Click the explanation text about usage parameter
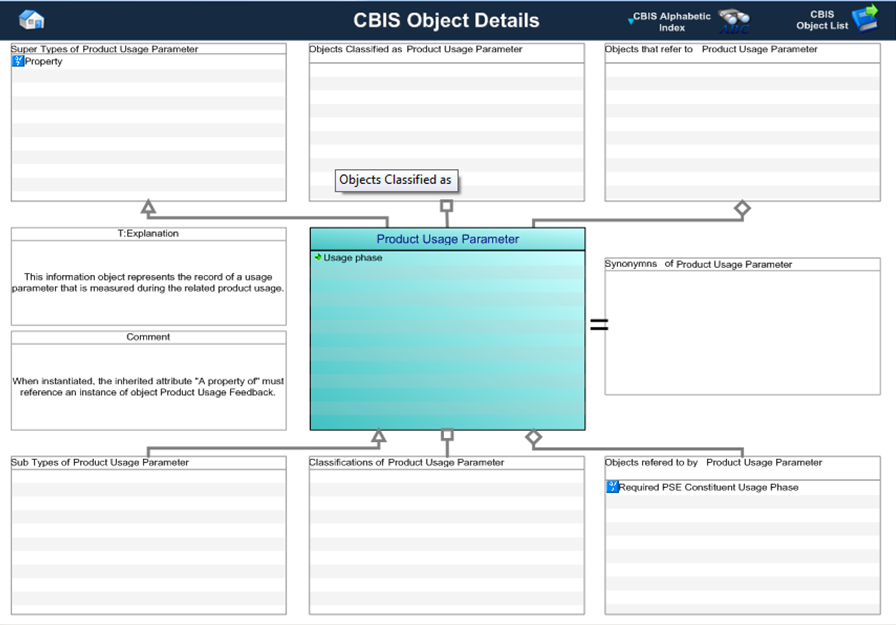This screenshot has height=625, width=896. click(148, 282)
